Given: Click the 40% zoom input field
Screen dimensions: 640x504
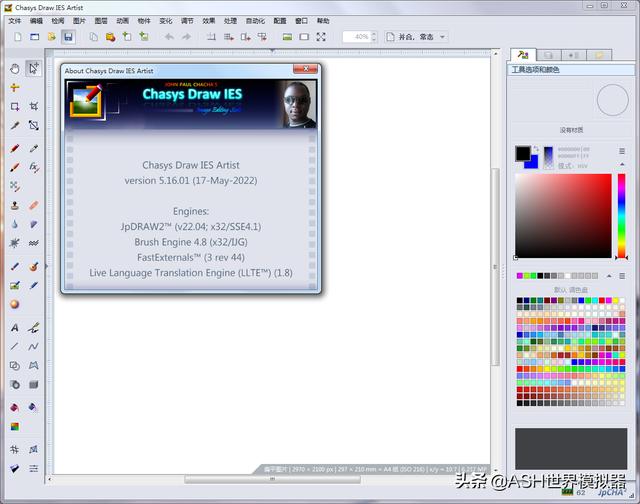Looking at the screenshot, I should [357, 37].
